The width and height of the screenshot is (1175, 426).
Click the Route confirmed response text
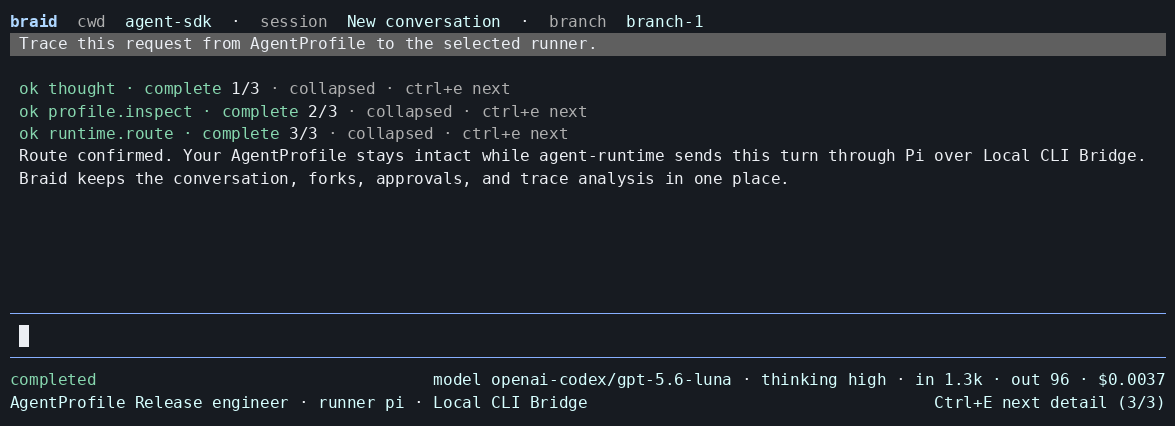point(582,167)
